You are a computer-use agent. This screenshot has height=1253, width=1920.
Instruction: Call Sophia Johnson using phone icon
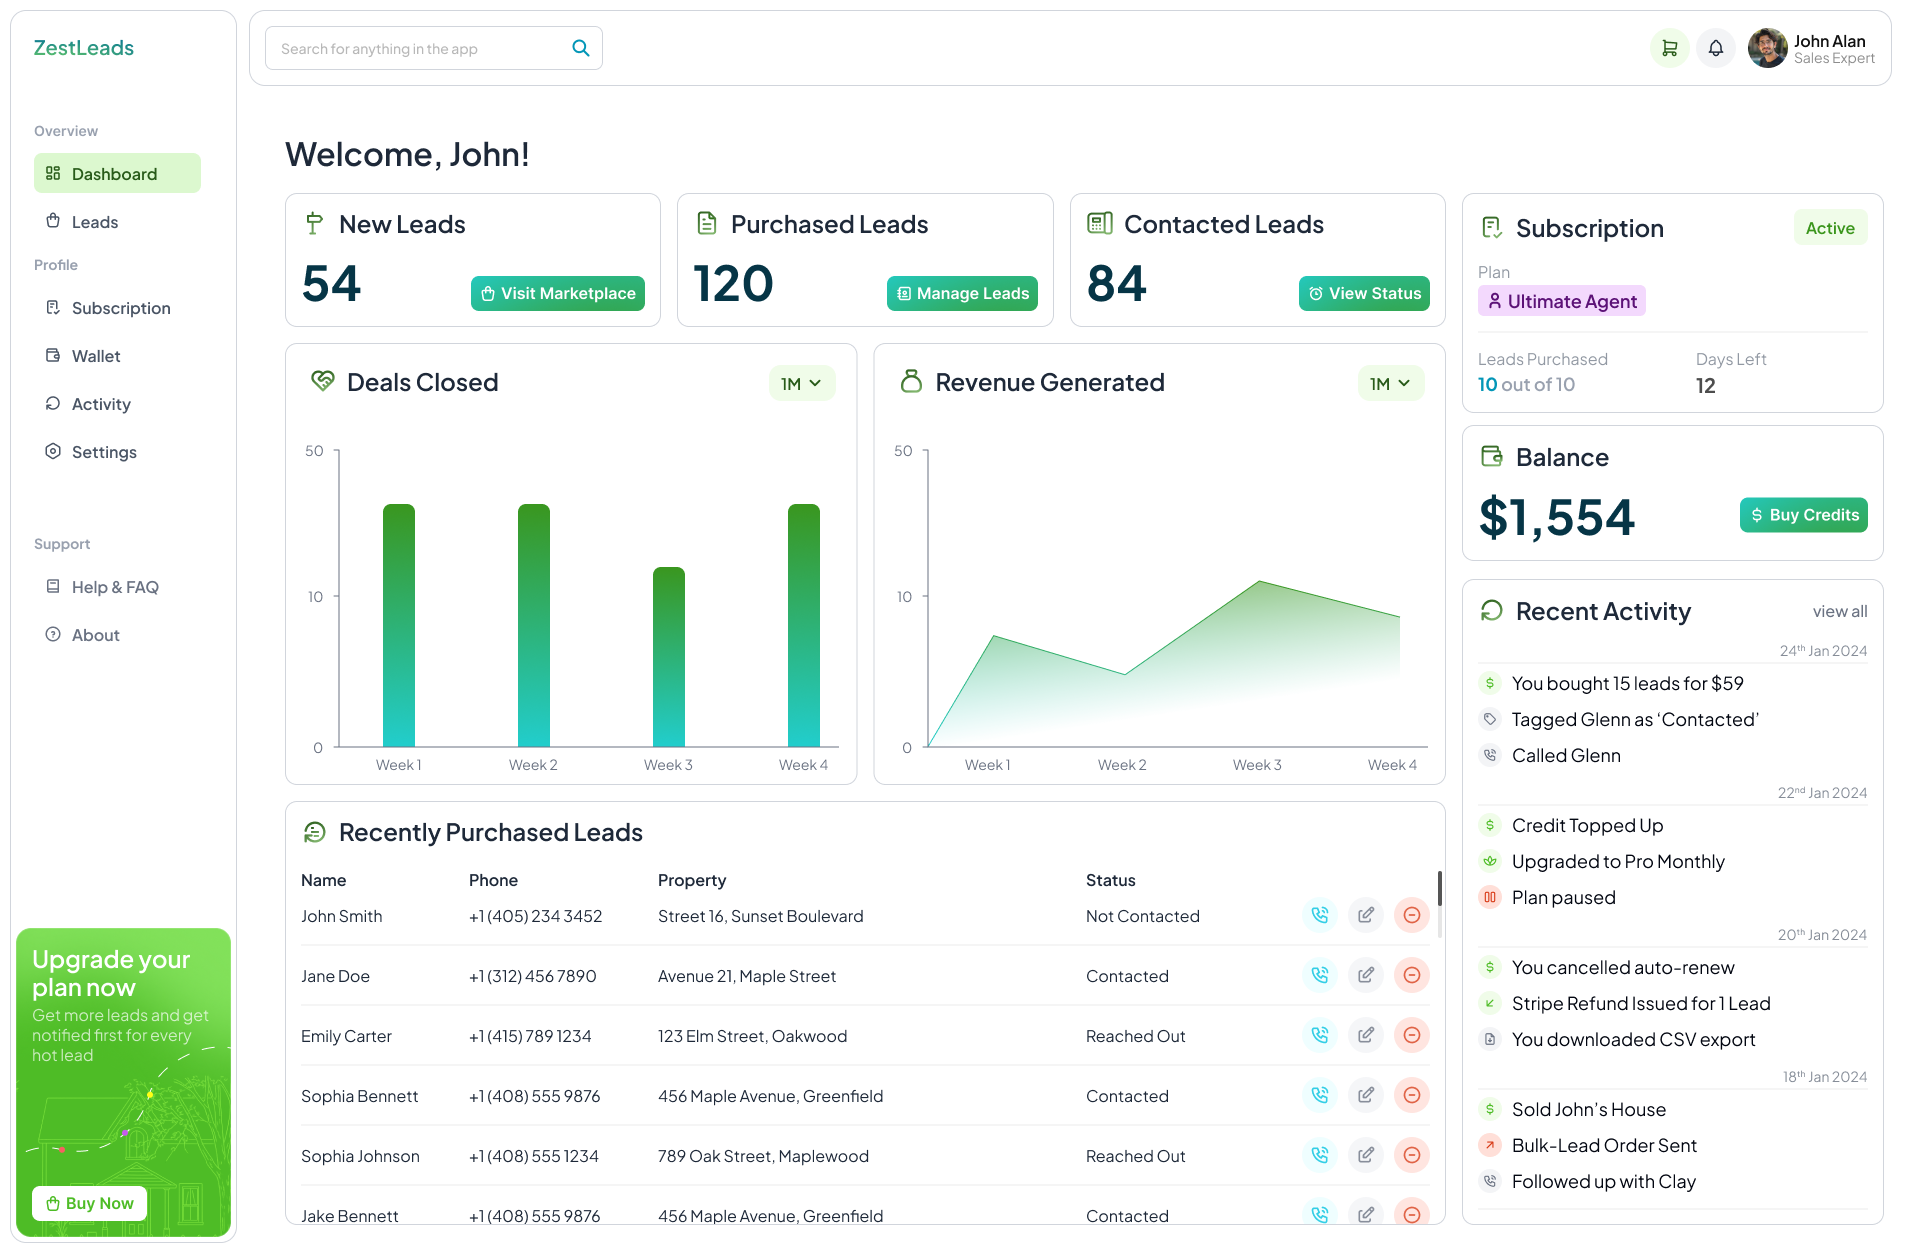pyautogui.click(x=1320, y=1155)
